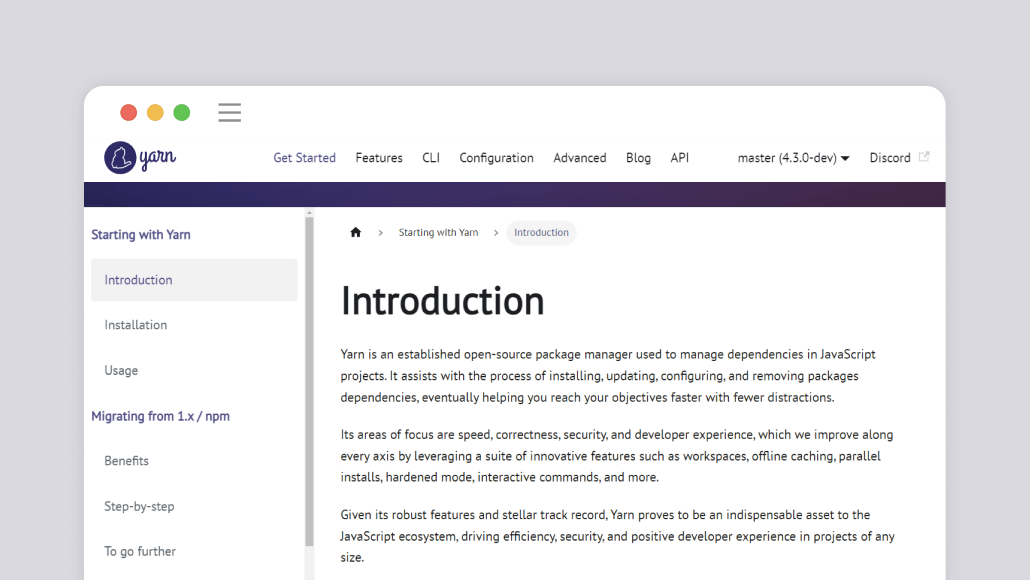Select the Advanced nav item
1030x580 pixels.
pos(579,158)
